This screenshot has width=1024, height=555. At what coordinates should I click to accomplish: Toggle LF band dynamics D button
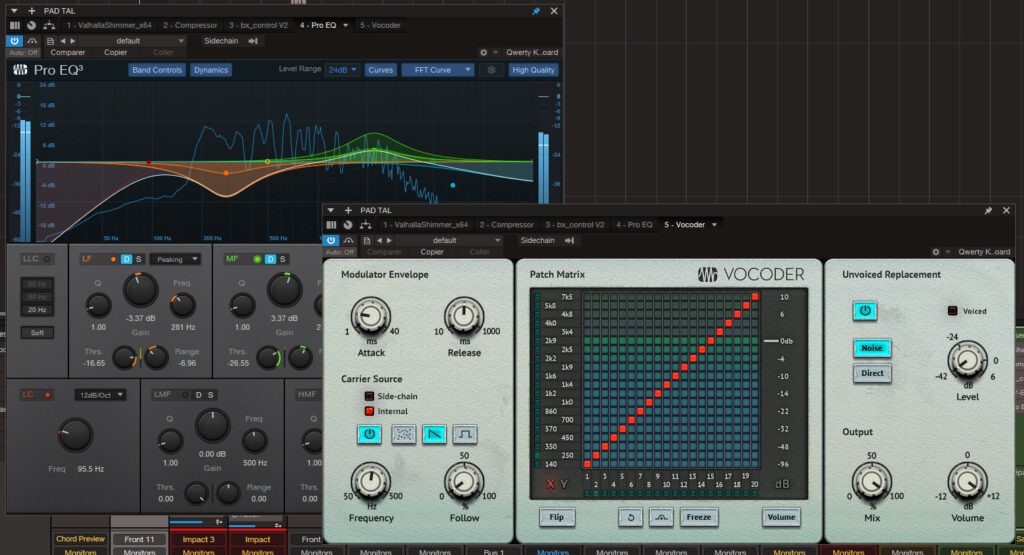127,259
